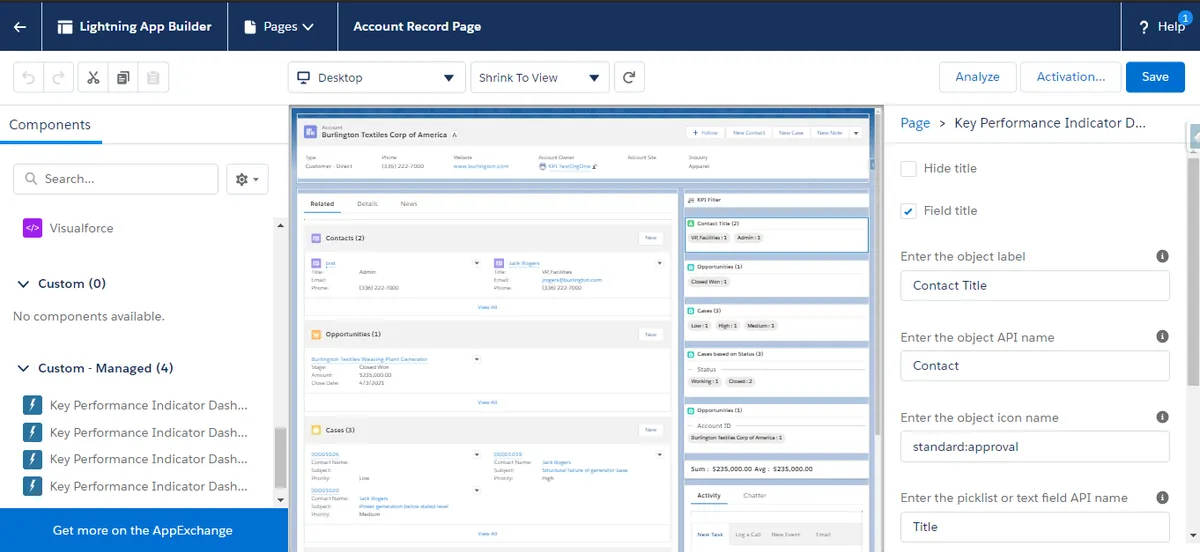1200x552 pixels.
Task: Open the Chatter tab
Action: click(x=755, y=496)
